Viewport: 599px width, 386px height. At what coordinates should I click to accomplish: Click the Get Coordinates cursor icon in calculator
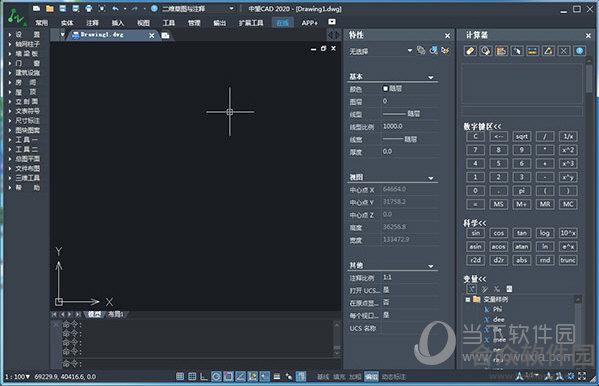[517, 51]
